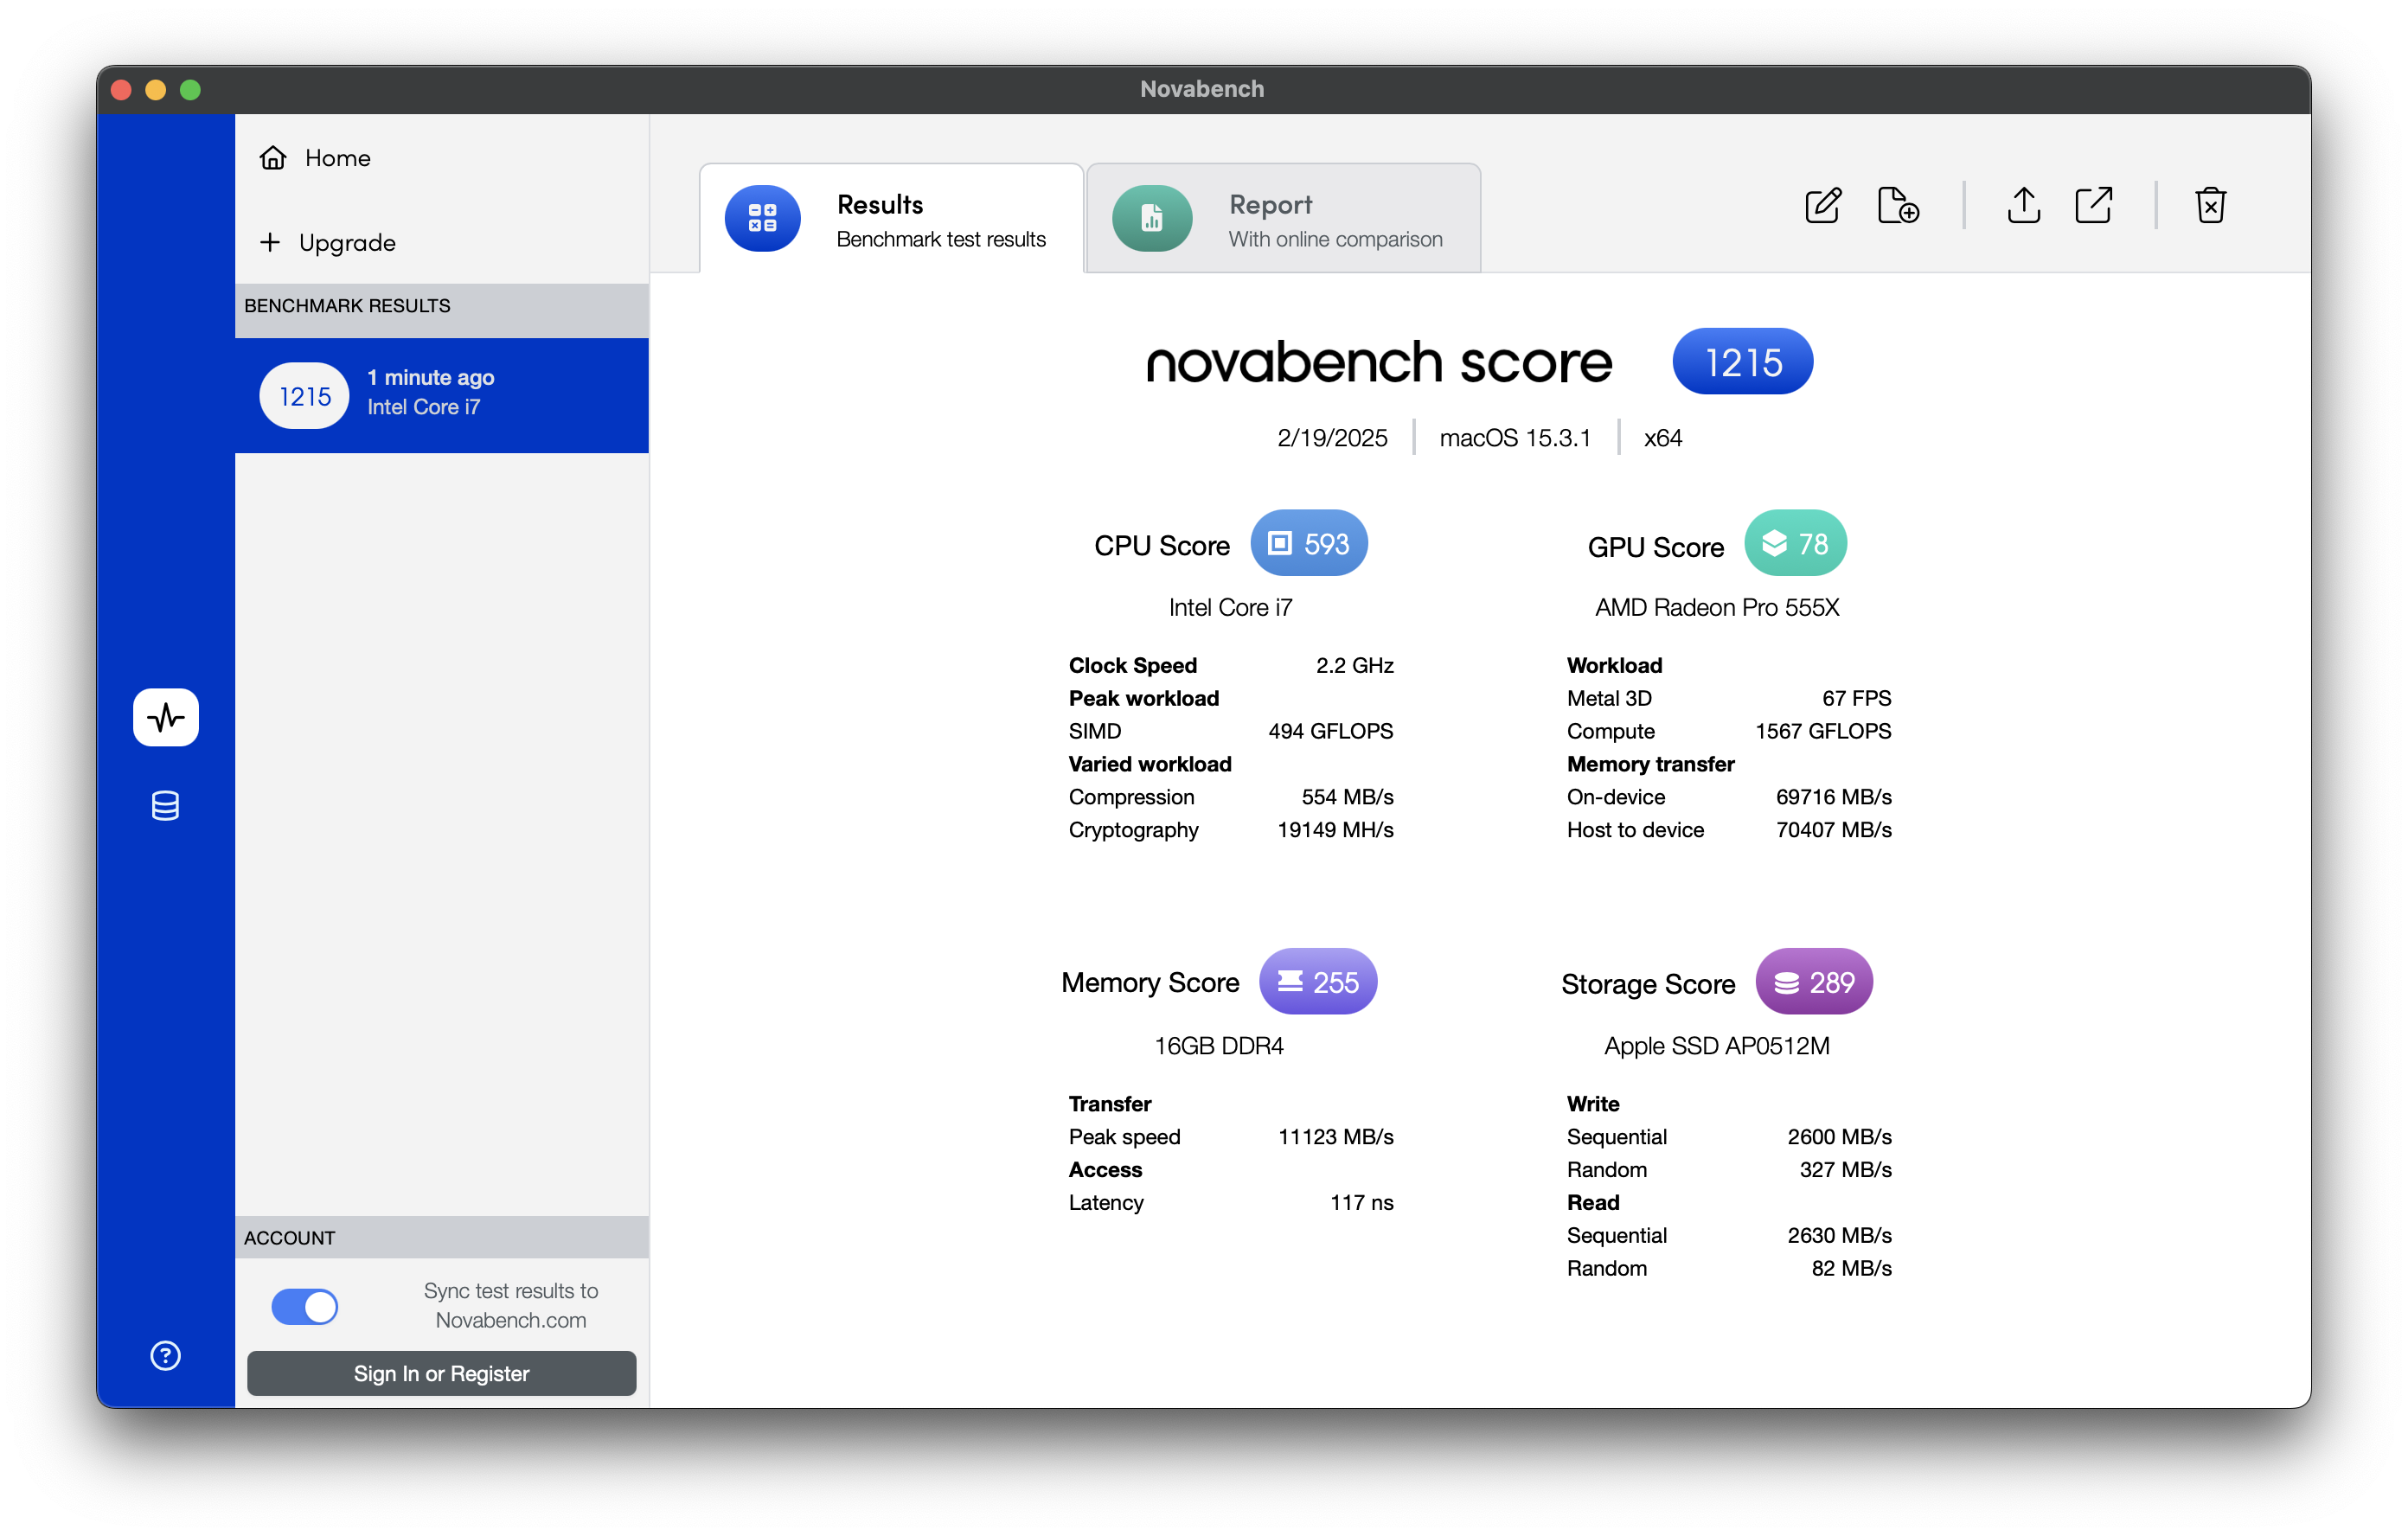The image size is (2408, 1536).
Task: Click Sign In or Register button
Action: pos(441,1373)
